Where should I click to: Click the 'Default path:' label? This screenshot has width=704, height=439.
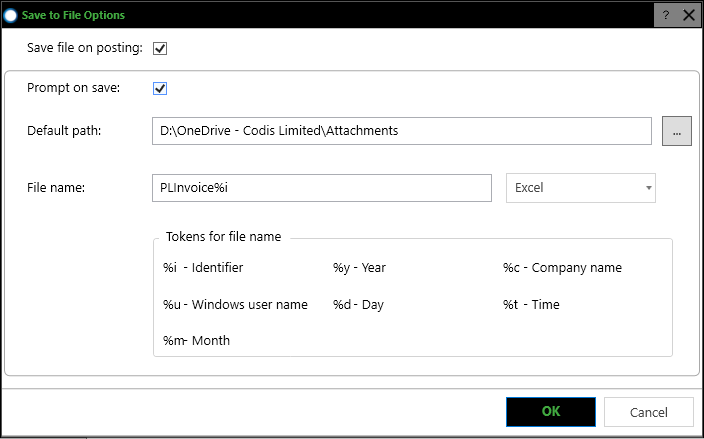[x=64, y=131]
